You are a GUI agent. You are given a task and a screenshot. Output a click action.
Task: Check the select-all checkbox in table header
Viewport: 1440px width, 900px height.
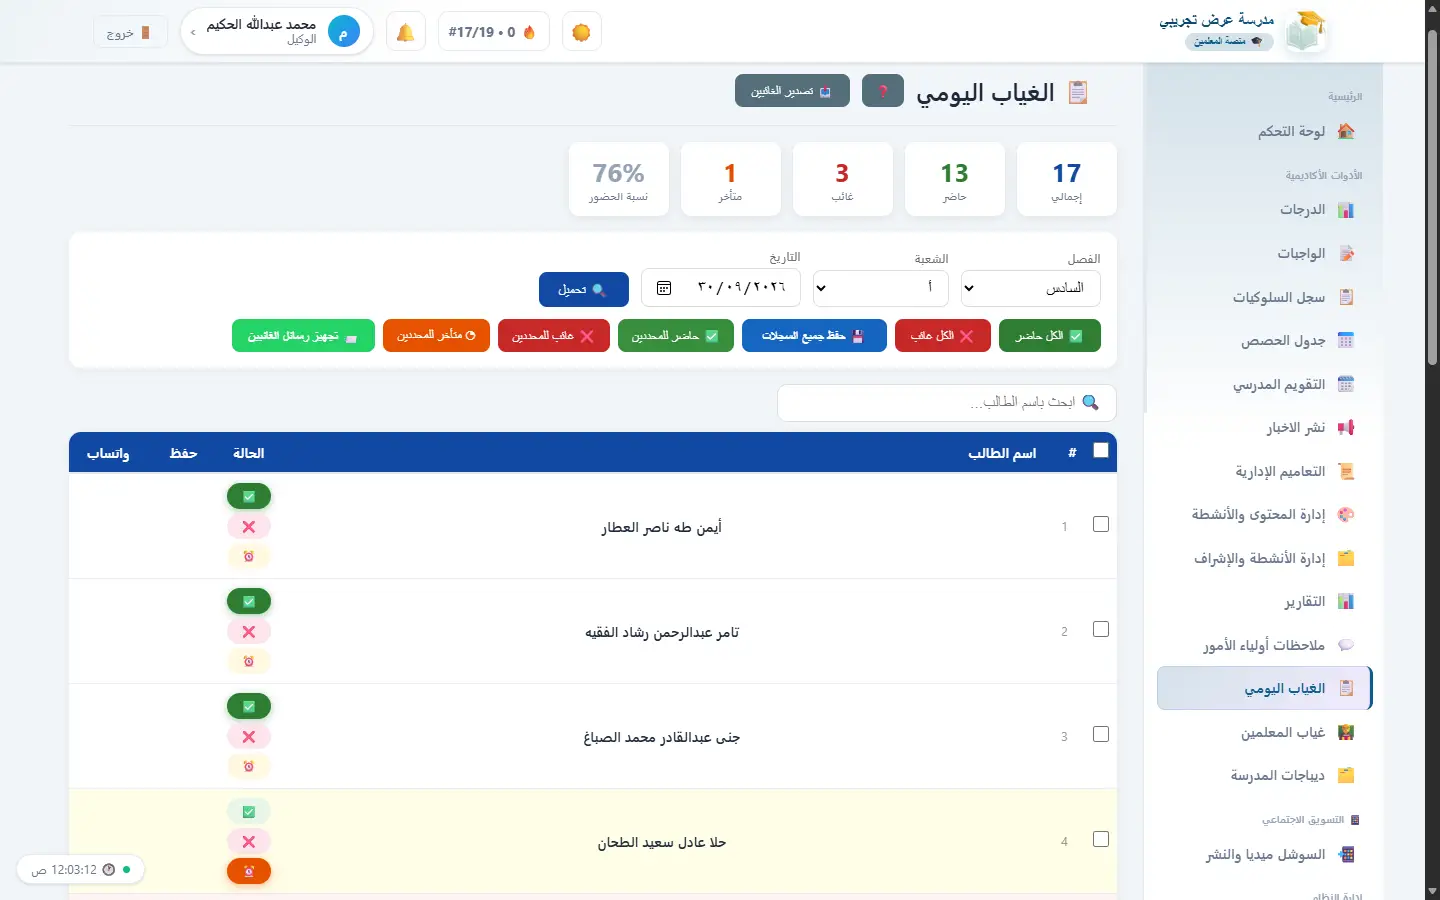(1101, 451)
